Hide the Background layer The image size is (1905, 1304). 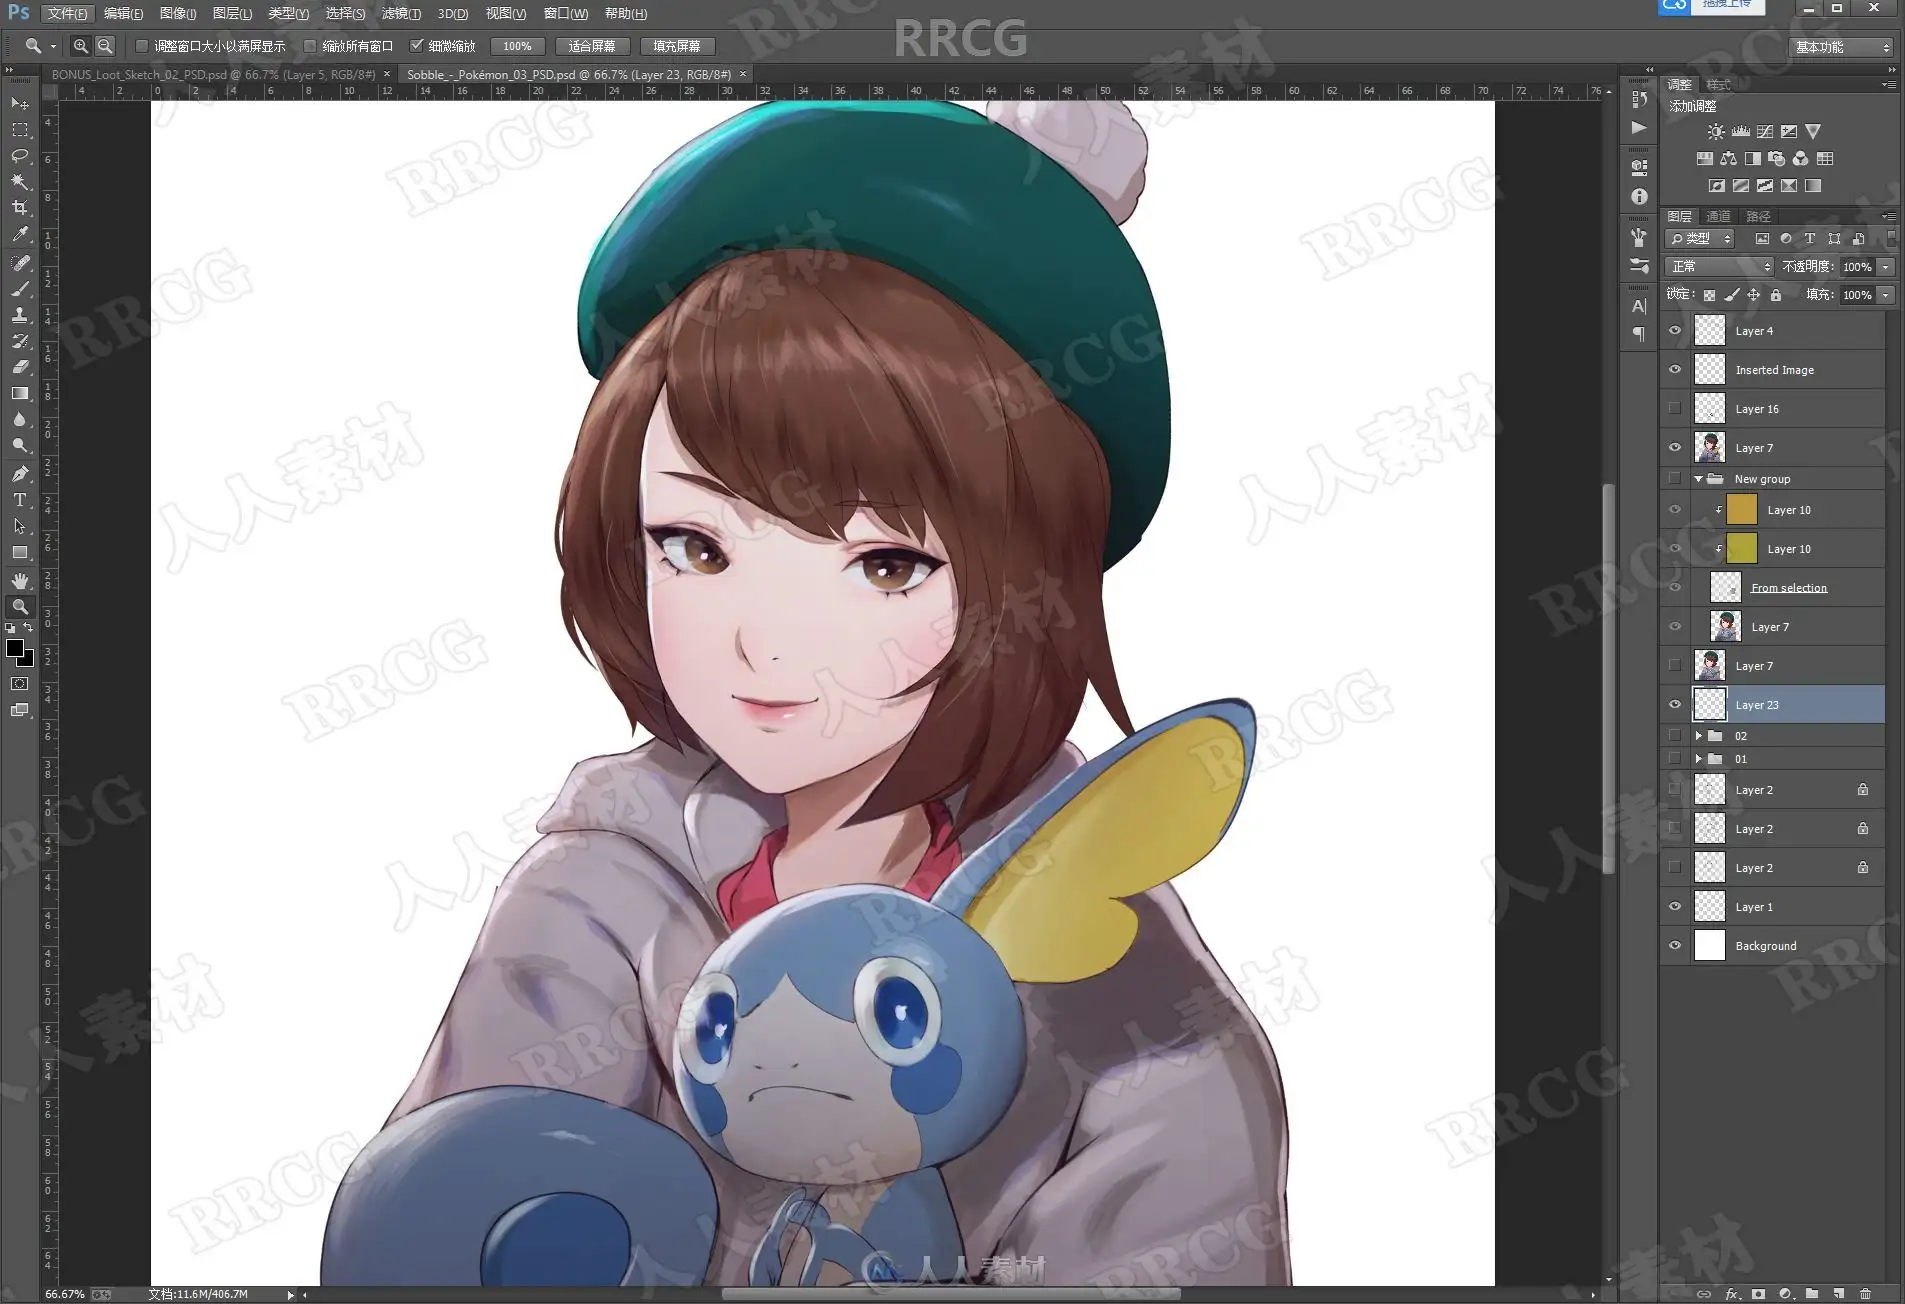pyautogui.click(x=1675, y=945)
